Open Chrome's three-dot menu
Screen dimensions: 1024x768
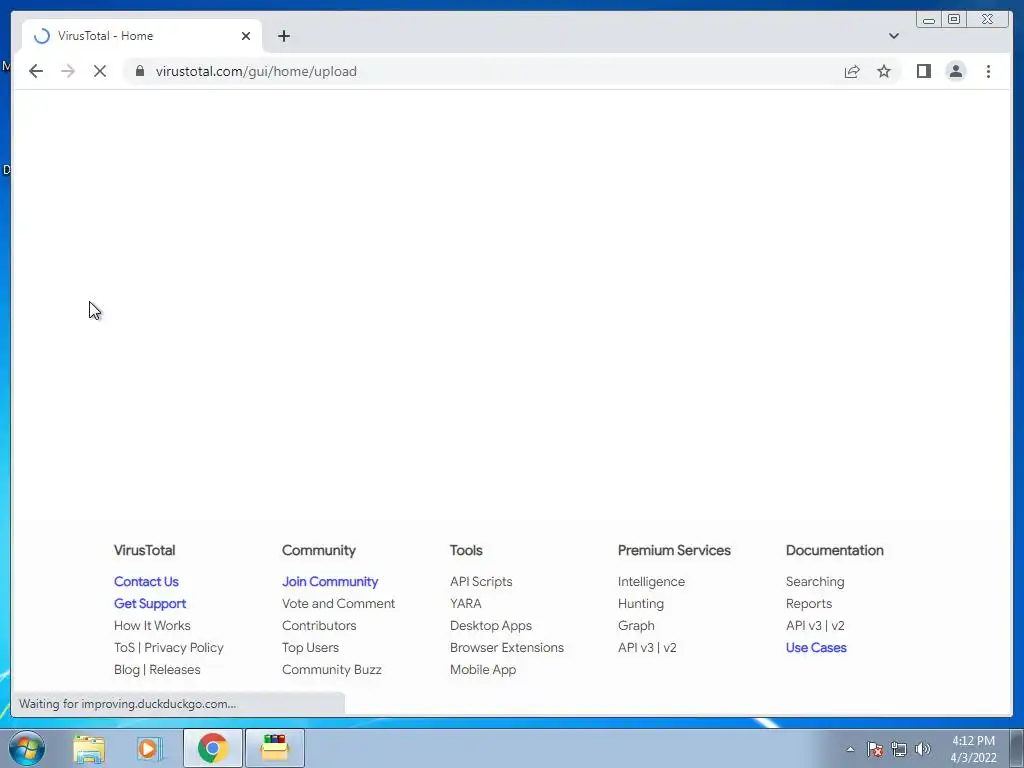[988, 71]
